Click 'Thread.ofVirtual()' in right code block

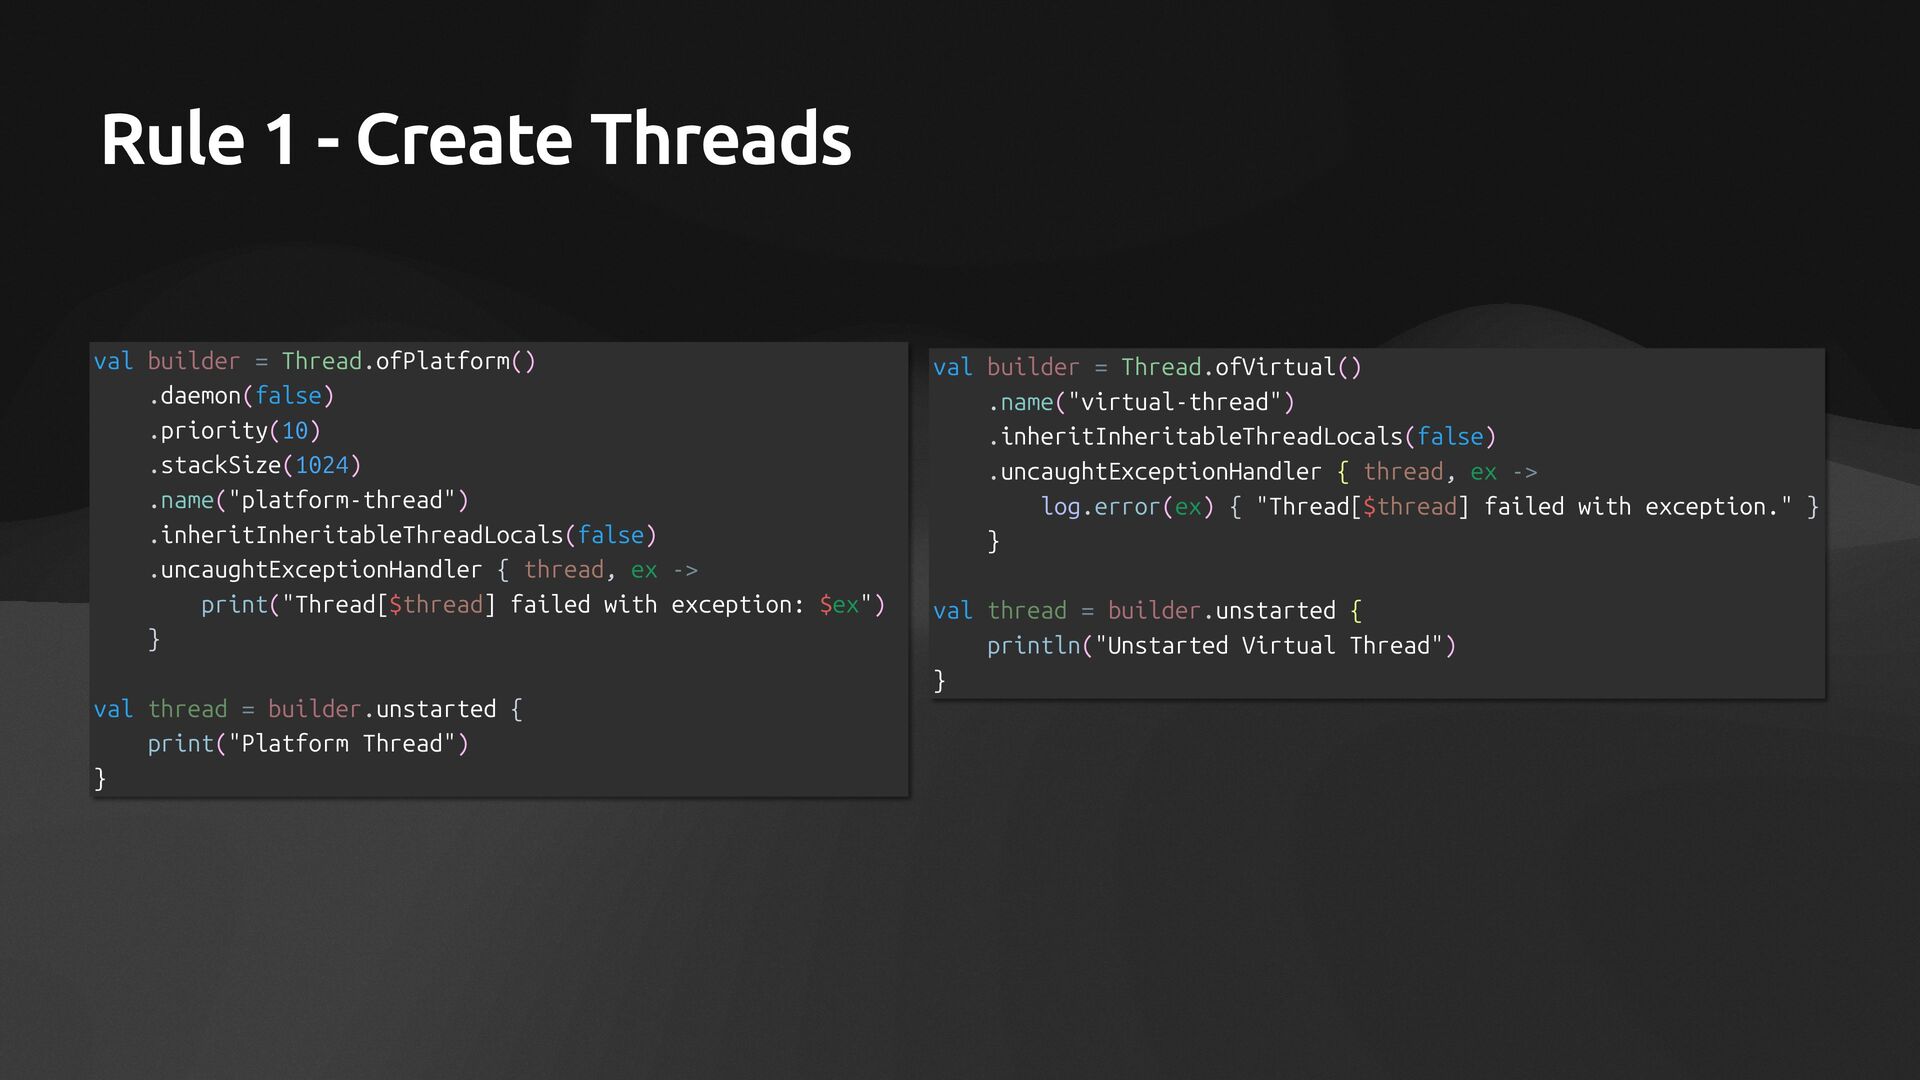pyautogui.click(x=1240, y=367)
